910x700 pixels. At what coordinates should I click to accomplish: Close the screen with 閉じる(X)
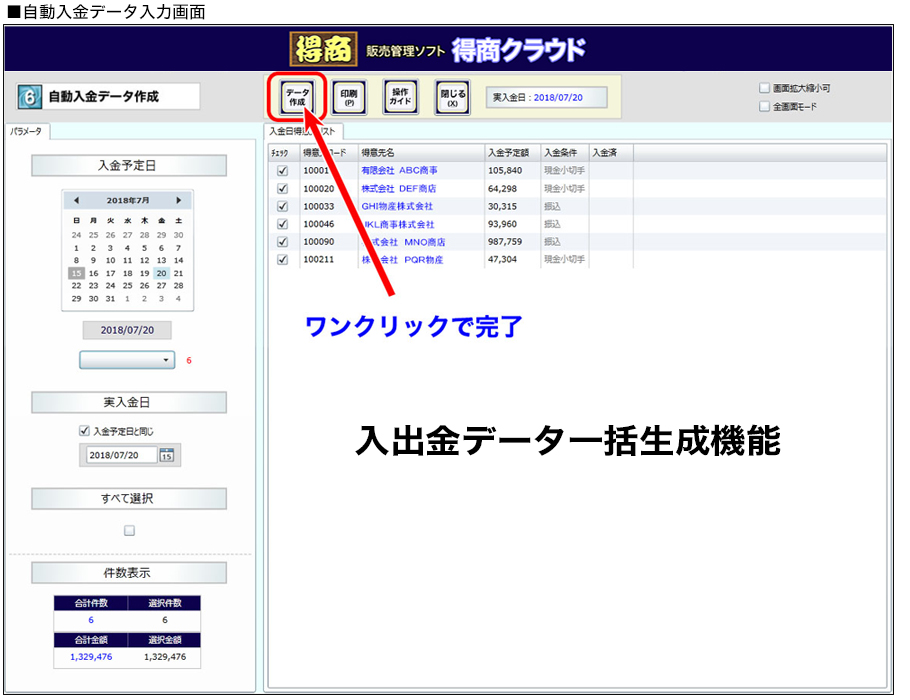point(452,97)
